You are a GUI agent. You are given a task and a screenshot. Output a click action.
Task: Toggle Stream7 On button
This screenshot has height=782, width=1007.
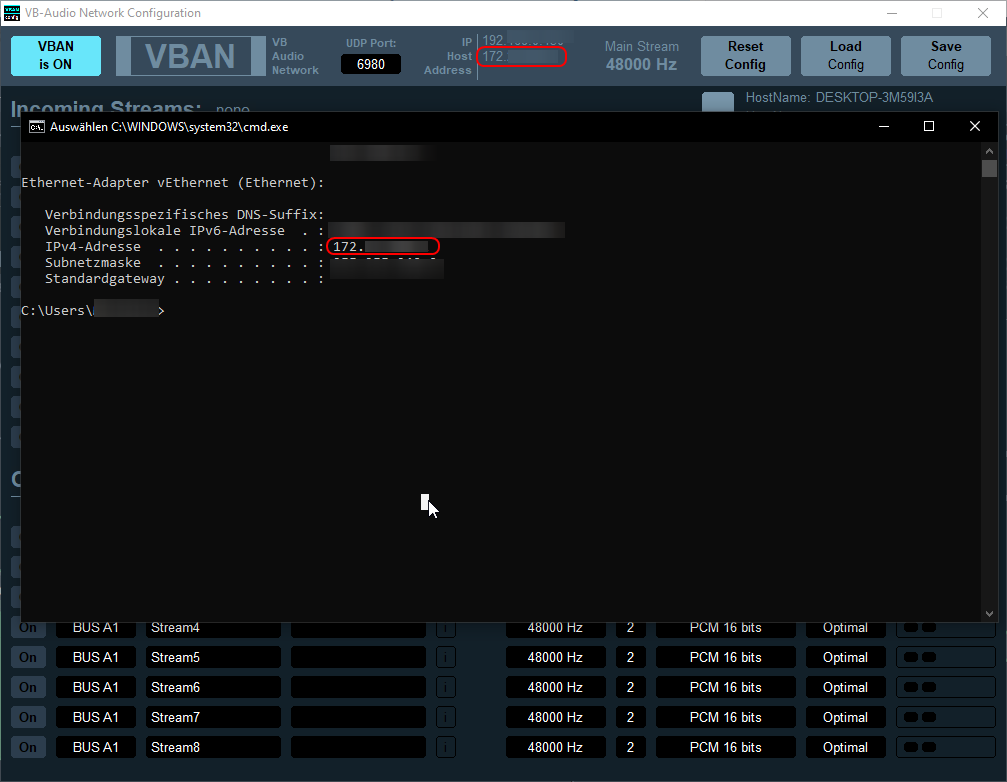click(28, 717)
